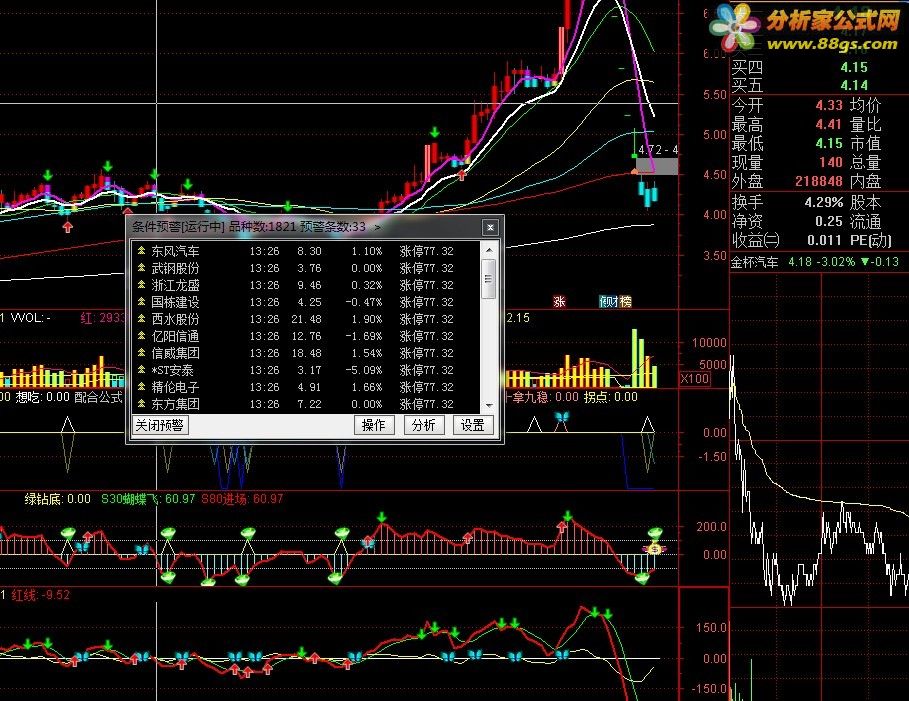Select the 武钢股份 alert row
909x701 pixels.
tap(307, 268)
